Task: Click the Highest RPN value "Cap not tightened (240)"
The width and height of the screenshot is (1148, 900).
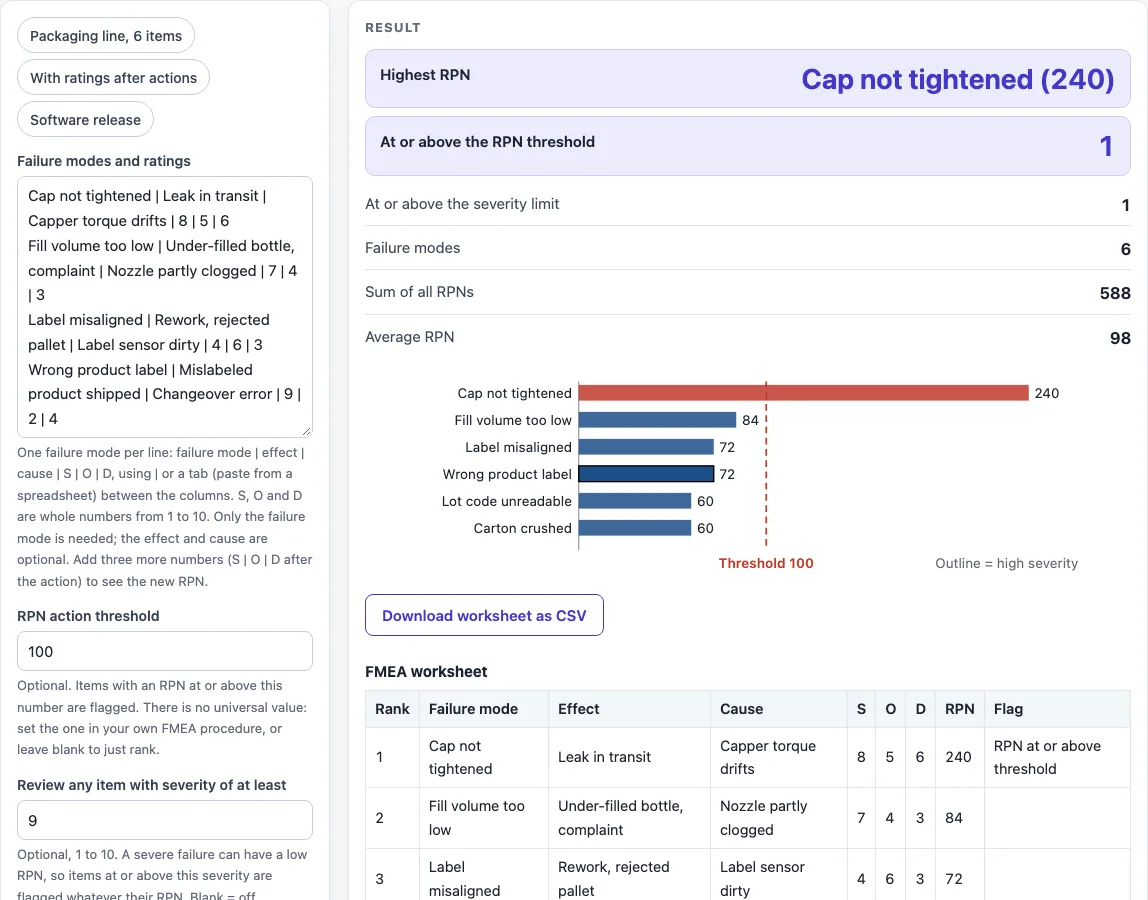Action: 957,79
